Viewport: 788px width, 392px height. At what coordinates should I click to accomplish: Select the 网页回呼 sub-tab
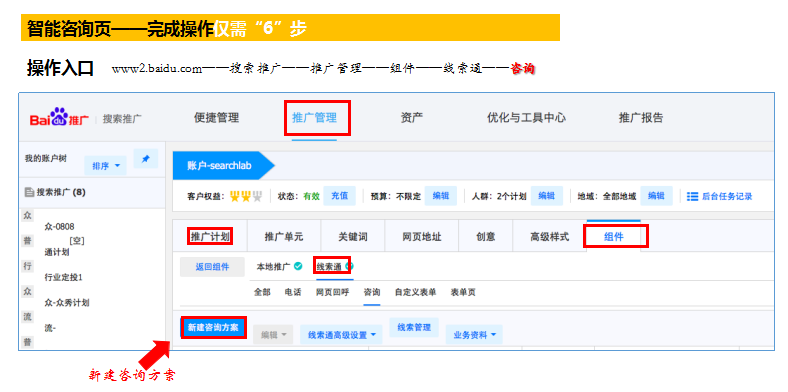[332, 292]
